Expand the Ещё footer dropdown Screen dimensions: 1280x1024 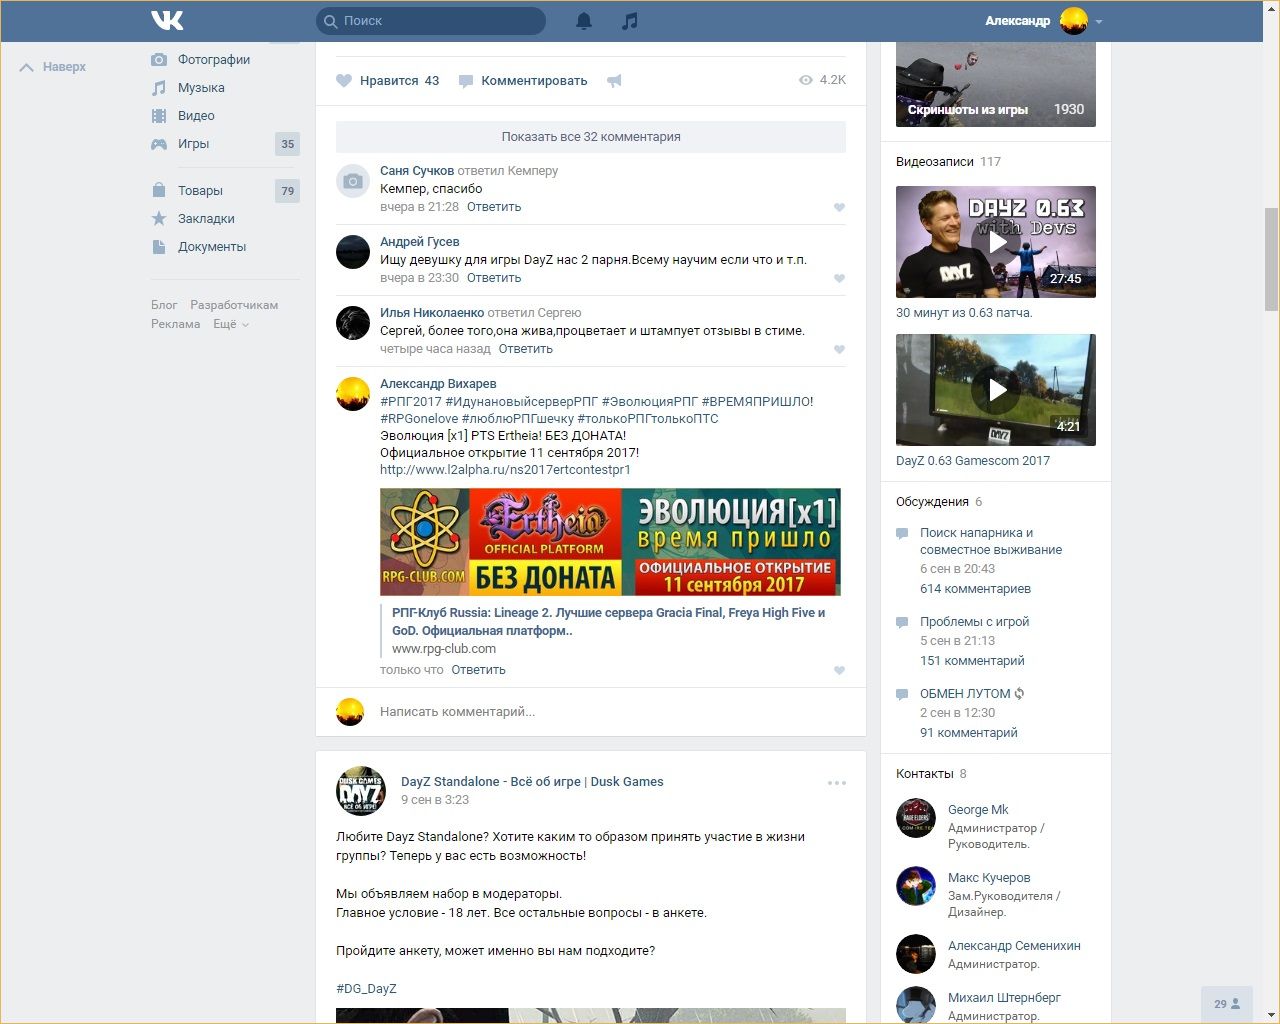click(230, 324)
